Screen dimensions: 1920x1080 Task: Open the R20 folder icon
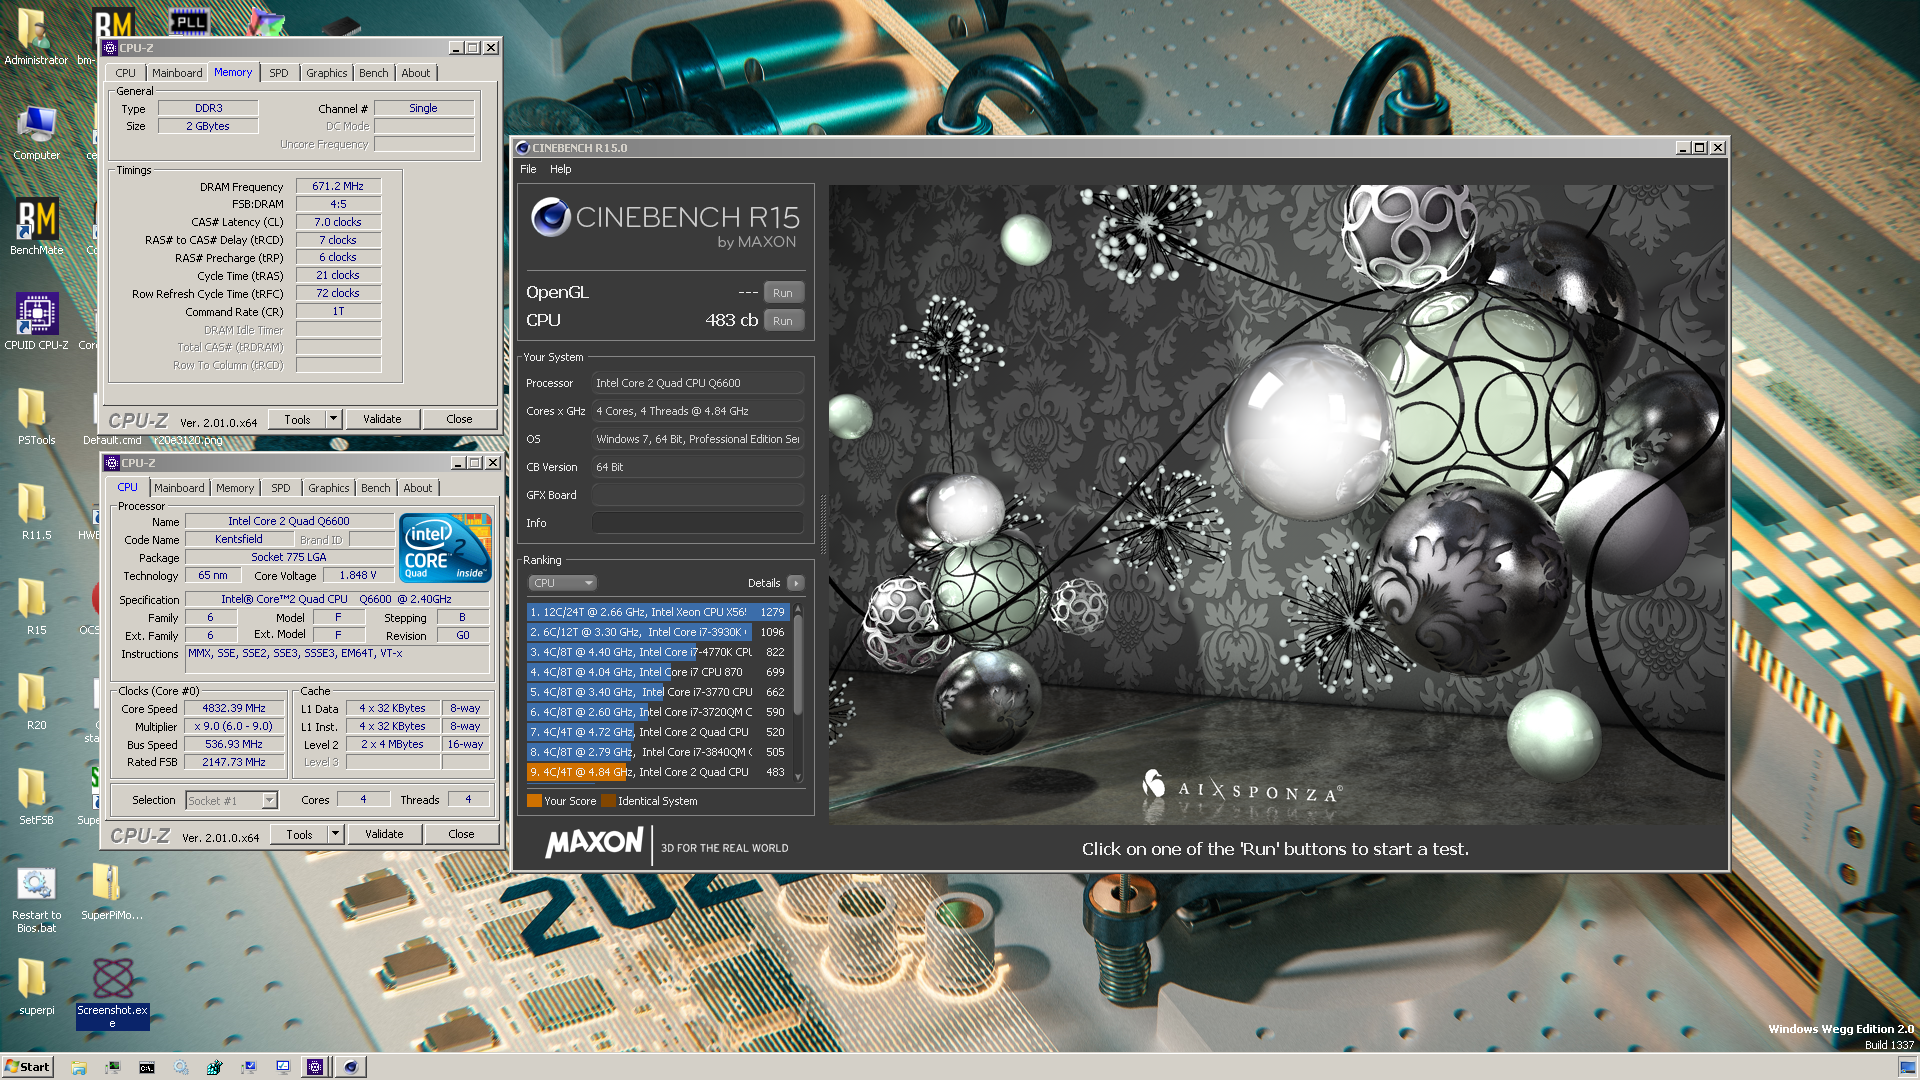[36, 702]
